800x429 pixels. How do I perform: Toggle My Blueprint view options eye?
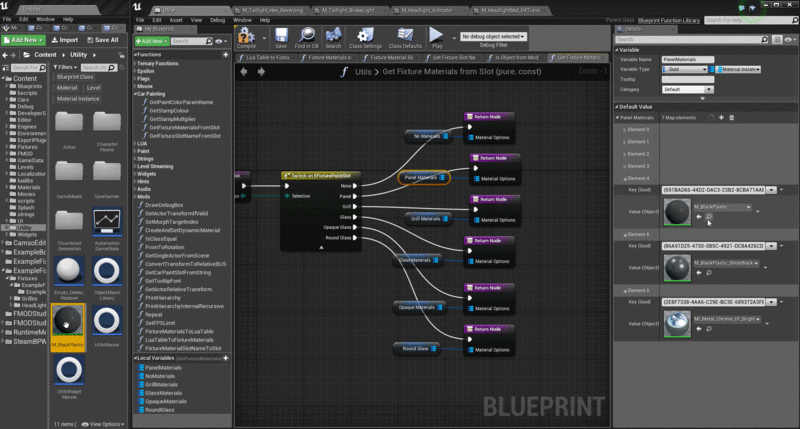click(220, 41)
